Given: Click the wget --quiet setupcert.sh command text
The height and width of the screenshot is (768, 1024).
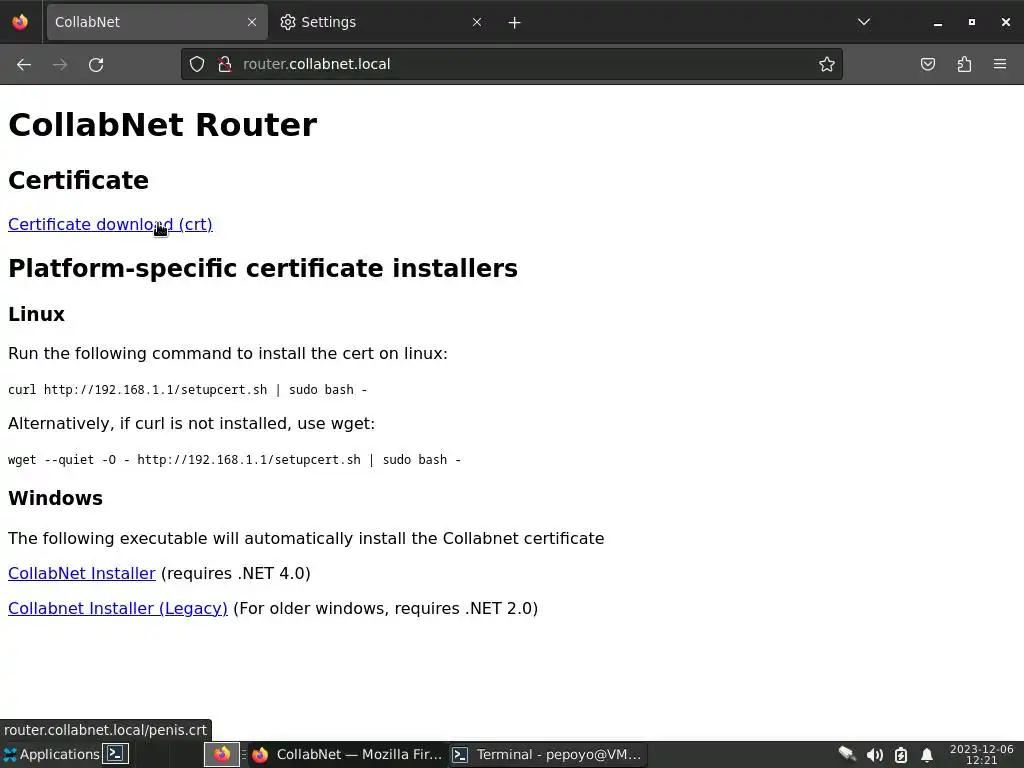Looking at the screenshot, I should [234, 460].
